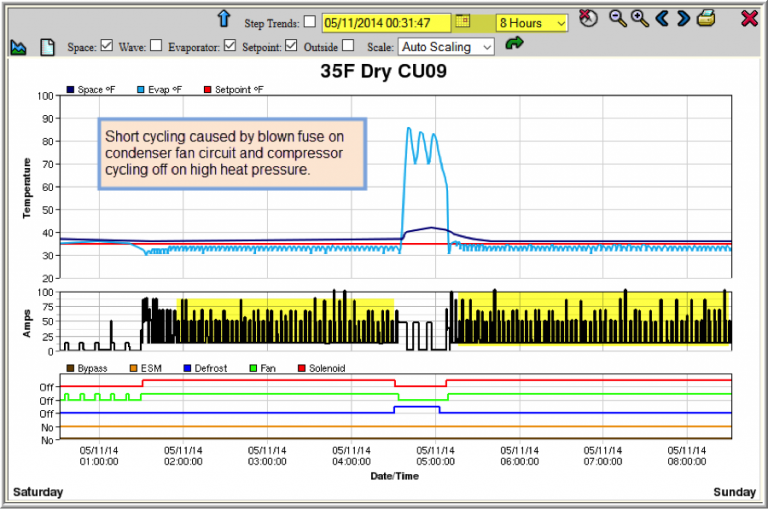The width and height of the screenshot is (768, 509).
Task: Go to next time period arrow
Action: (x=683, y=19)
